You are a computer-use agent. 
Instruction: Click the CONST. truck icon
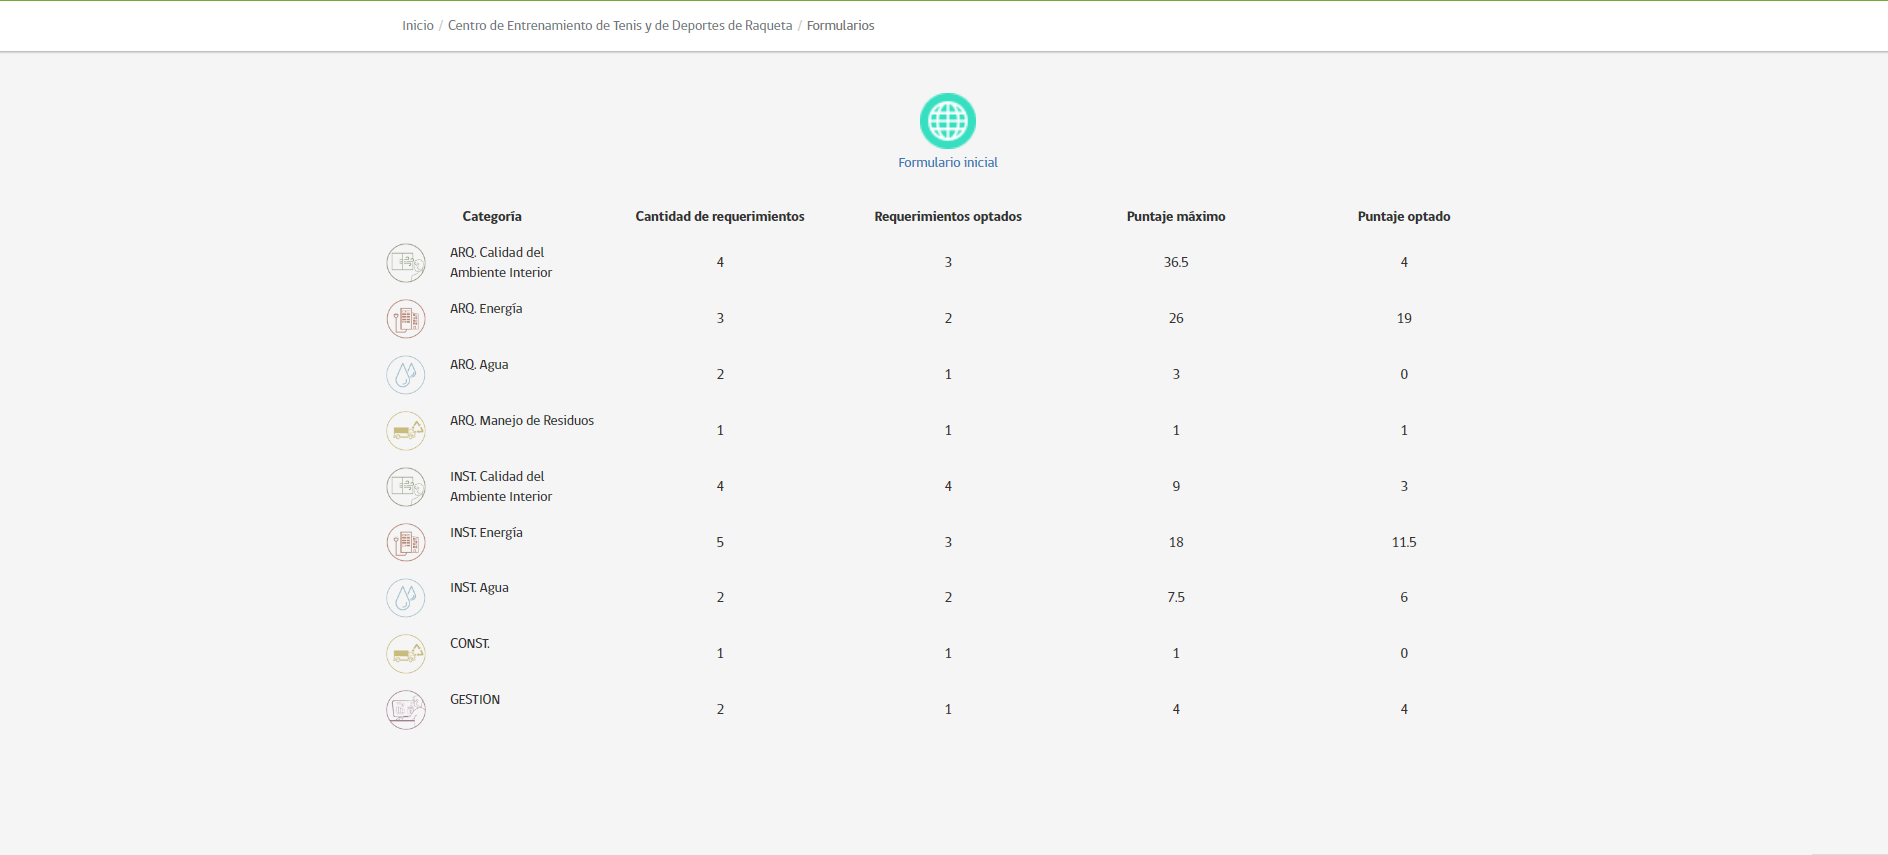tap(406, 654)
